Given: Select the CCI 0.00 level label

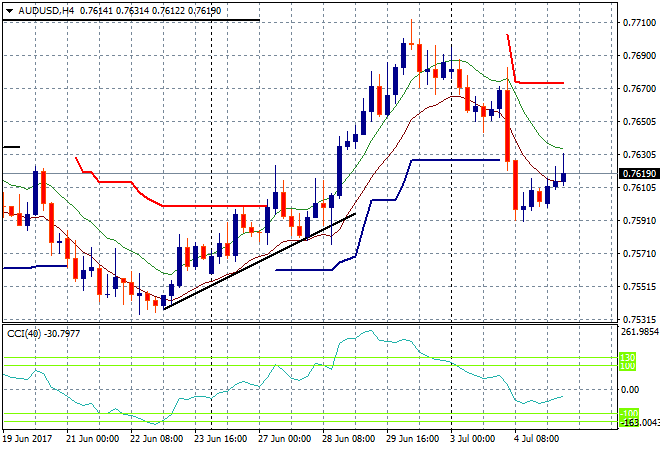Looking at the screenshot, I should coord(630,390).
